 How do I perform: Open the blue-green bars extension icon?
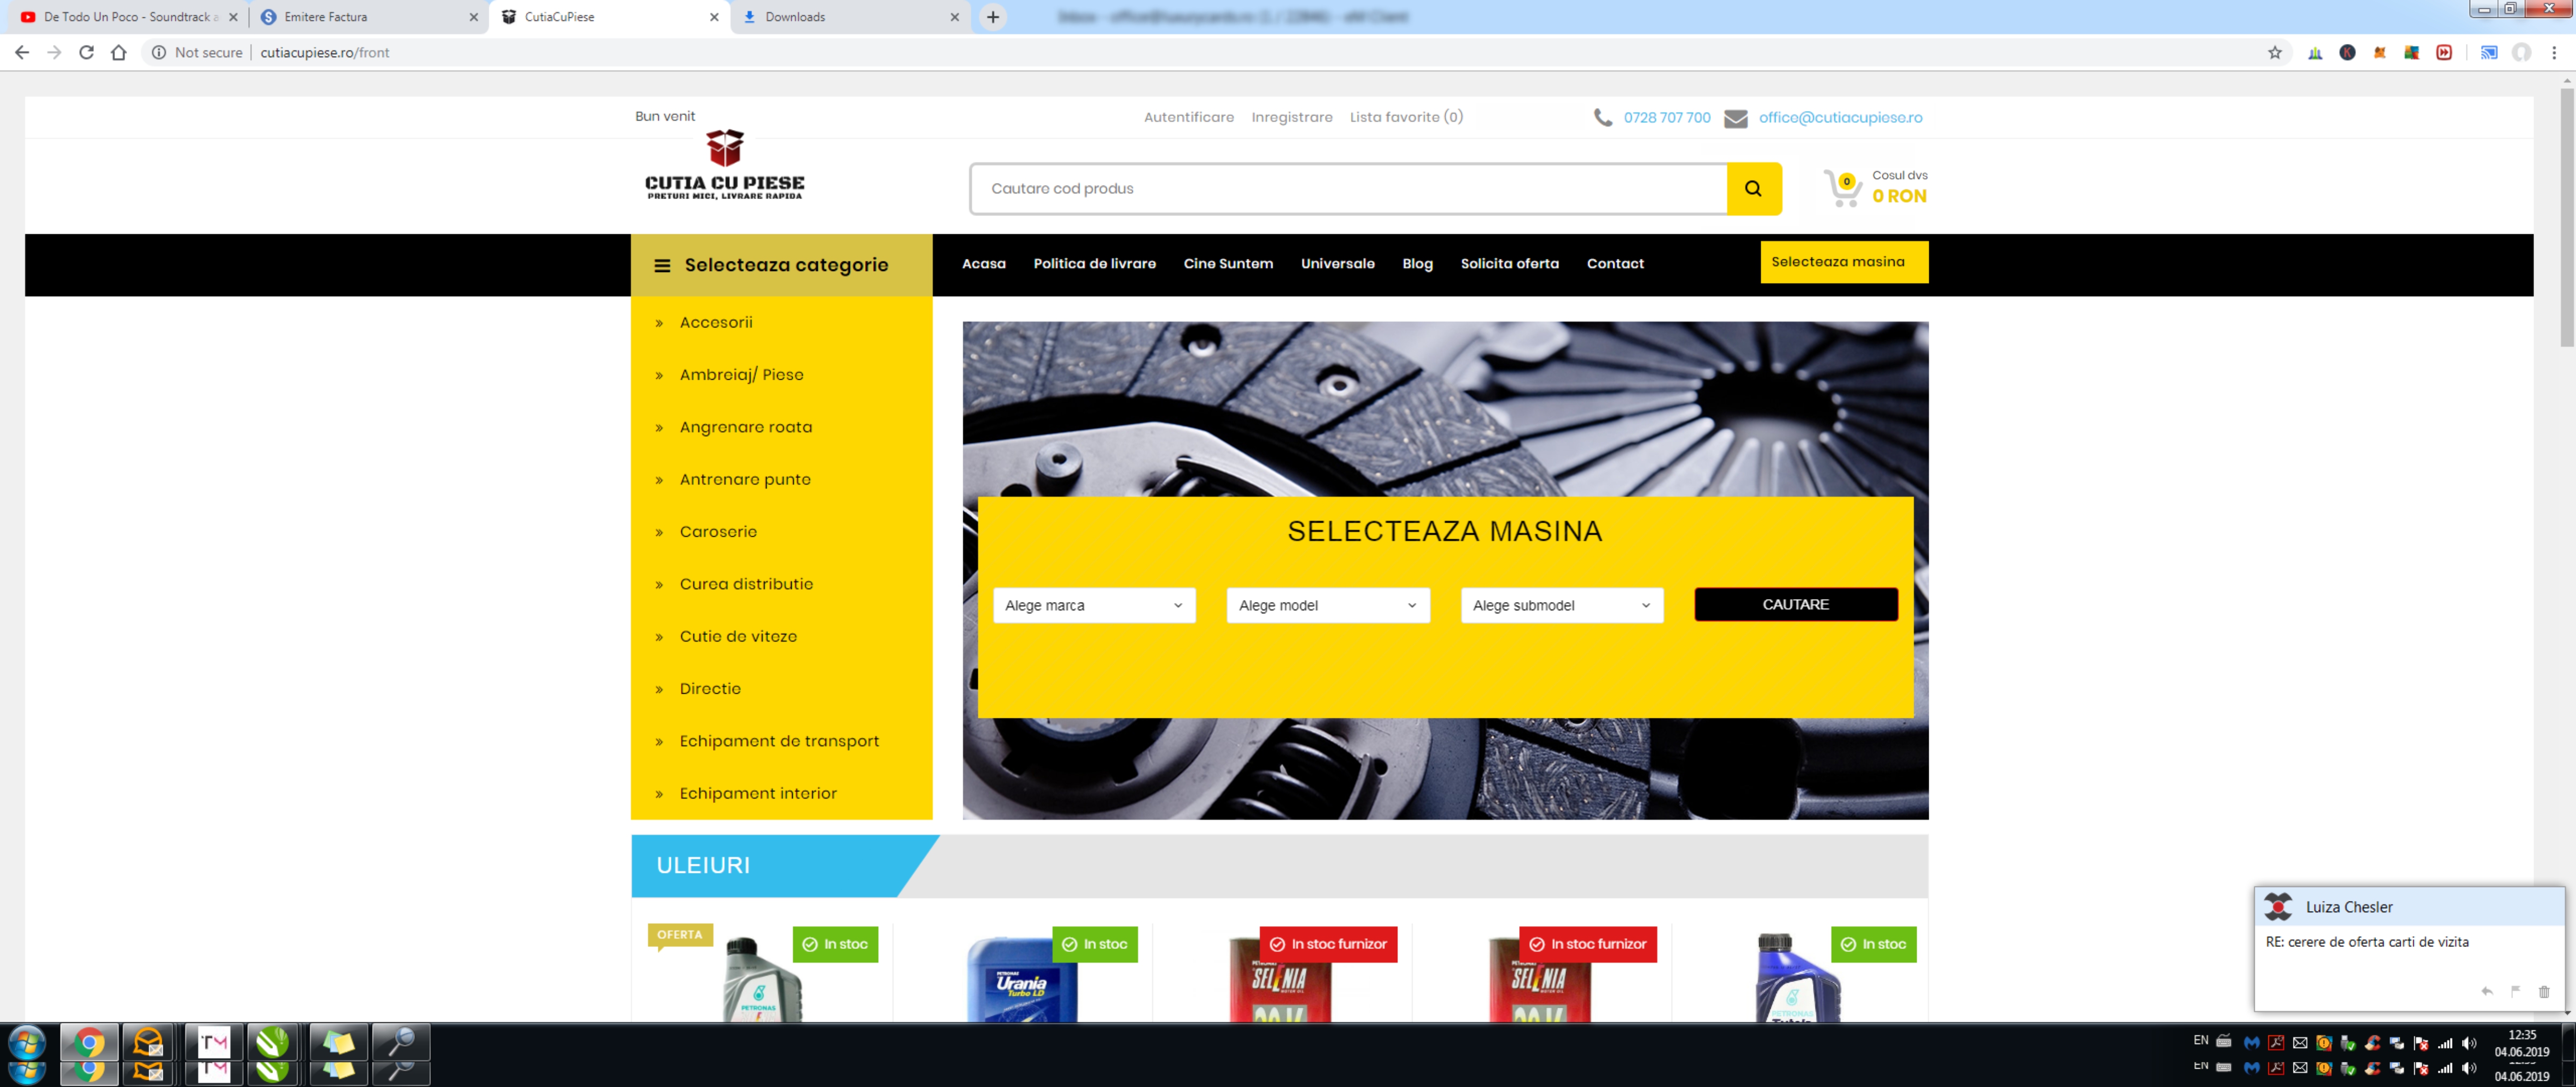pyautogui.click(x=2315, y=53)
